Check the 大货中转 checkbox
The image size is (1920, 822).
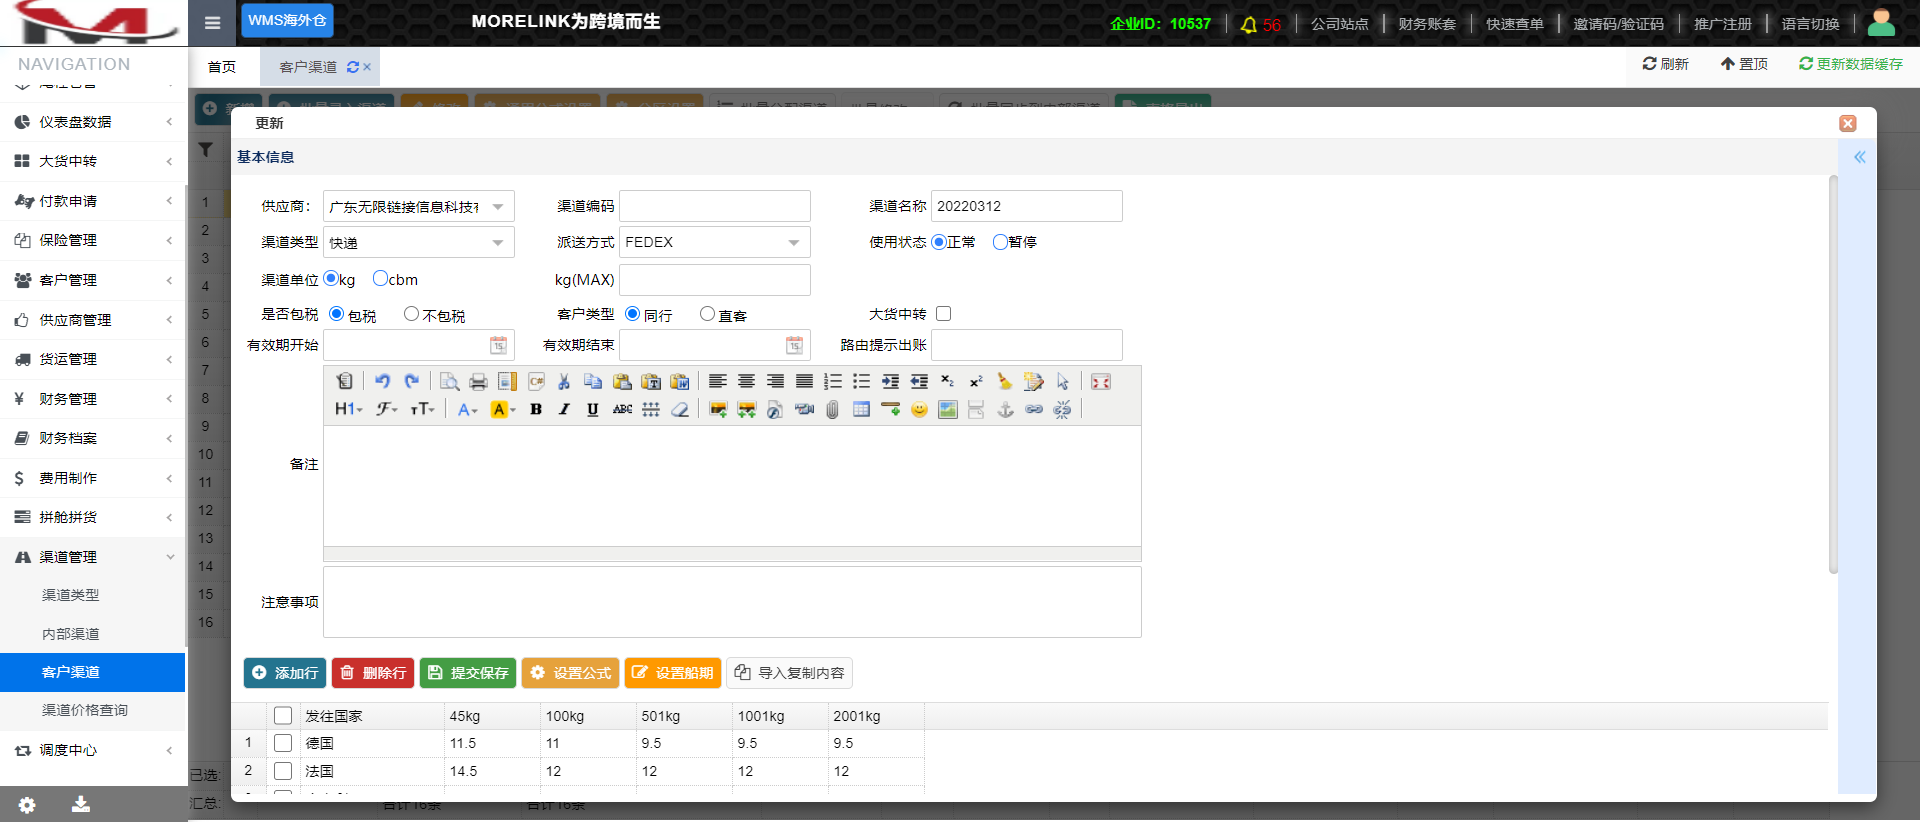tap(943, 314)
